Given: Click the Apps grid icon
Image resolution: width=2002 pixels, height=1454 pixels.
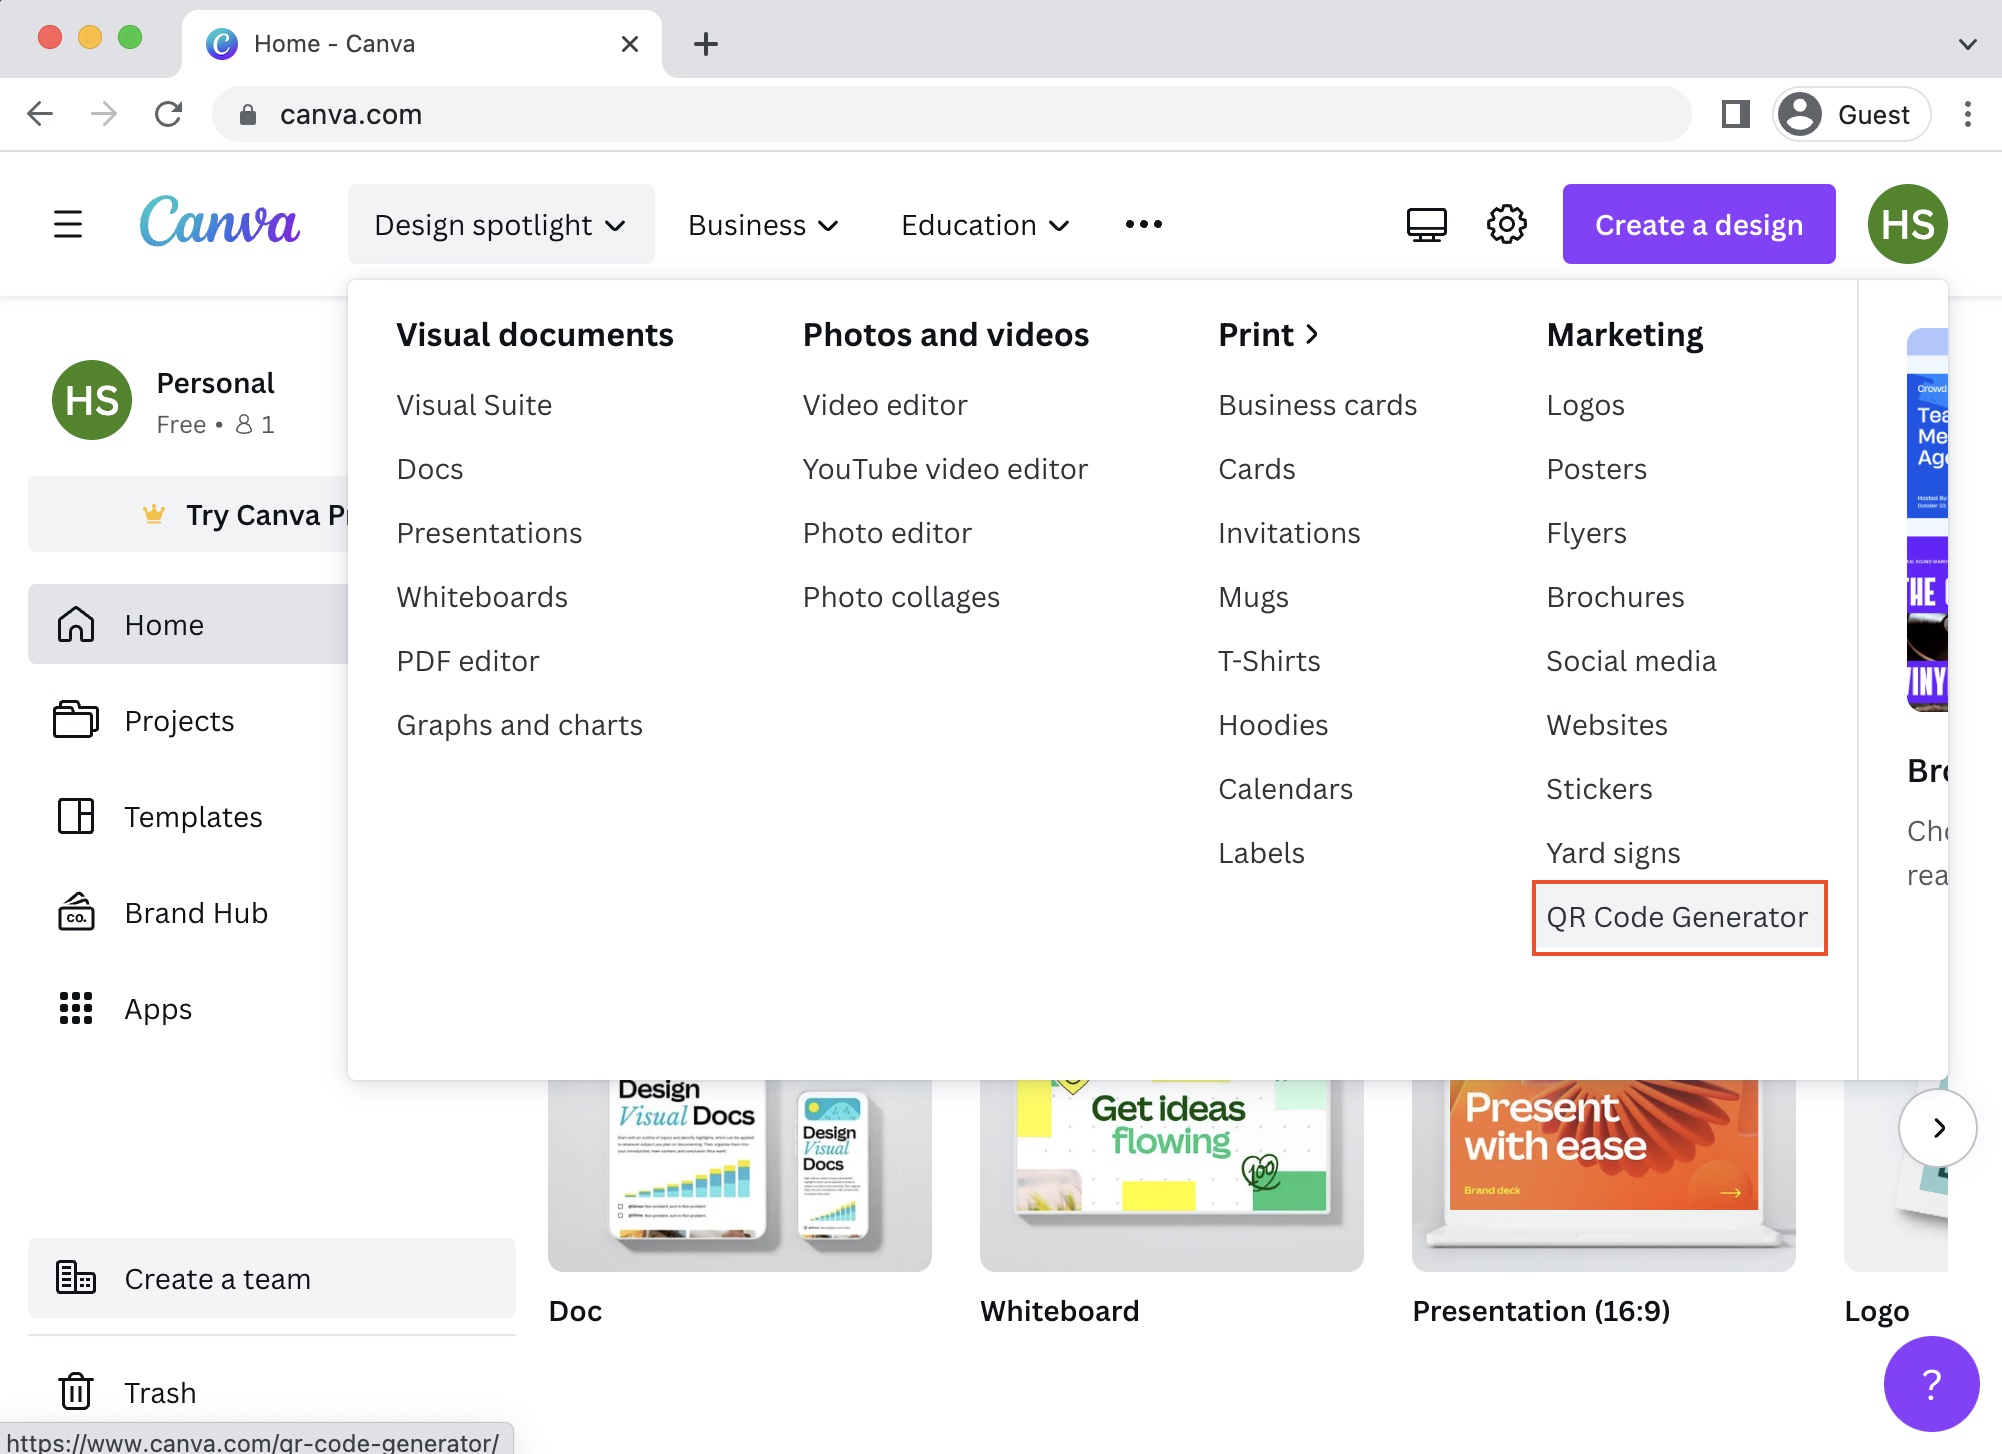Looking at the screenshot, I should coord(76,1008).
